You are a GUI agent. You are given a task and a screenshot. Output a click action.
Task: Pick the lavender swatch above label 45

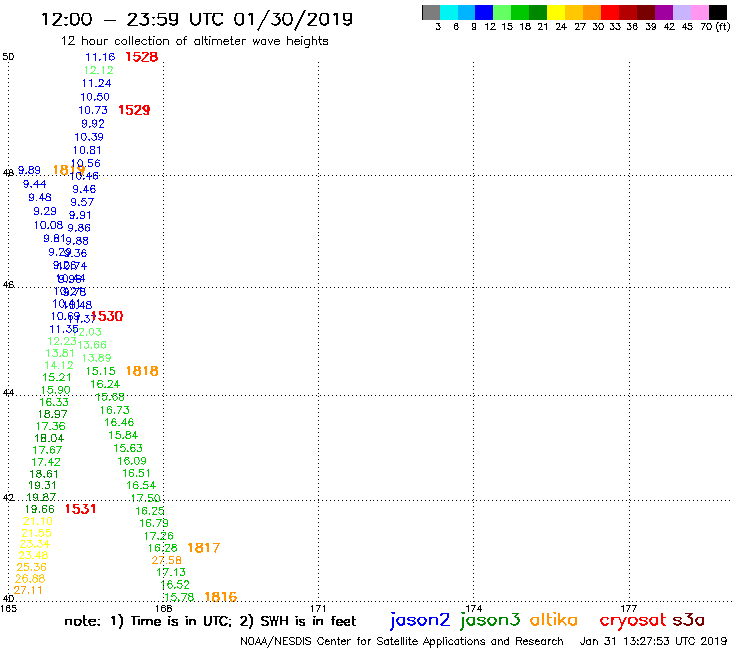pyautogui.click(x=681, y=12)
